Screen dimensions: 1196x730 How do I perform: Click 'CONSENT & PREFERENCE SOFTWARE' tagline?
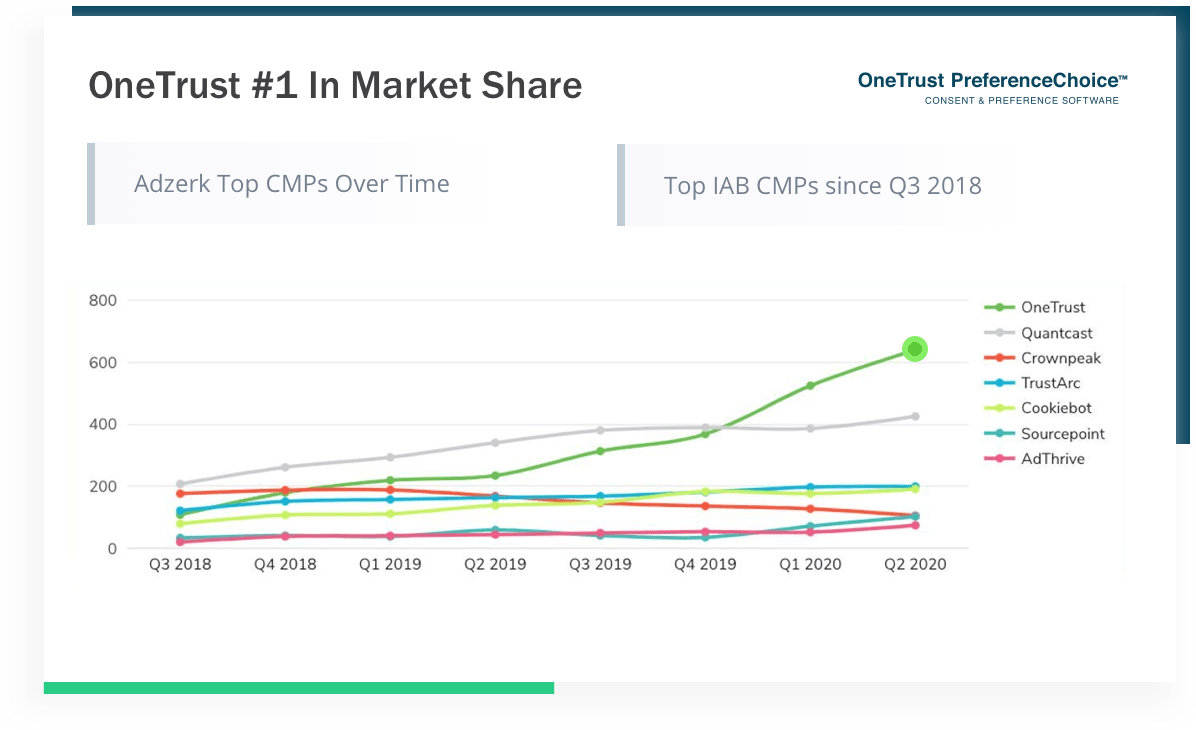(1022, 101)
